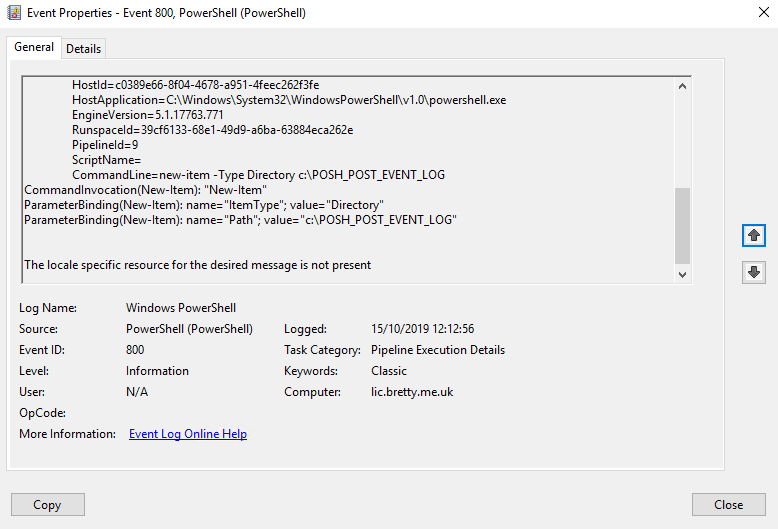Go to the next event with down arrow

pyautogui.click(x=754, y=272)
